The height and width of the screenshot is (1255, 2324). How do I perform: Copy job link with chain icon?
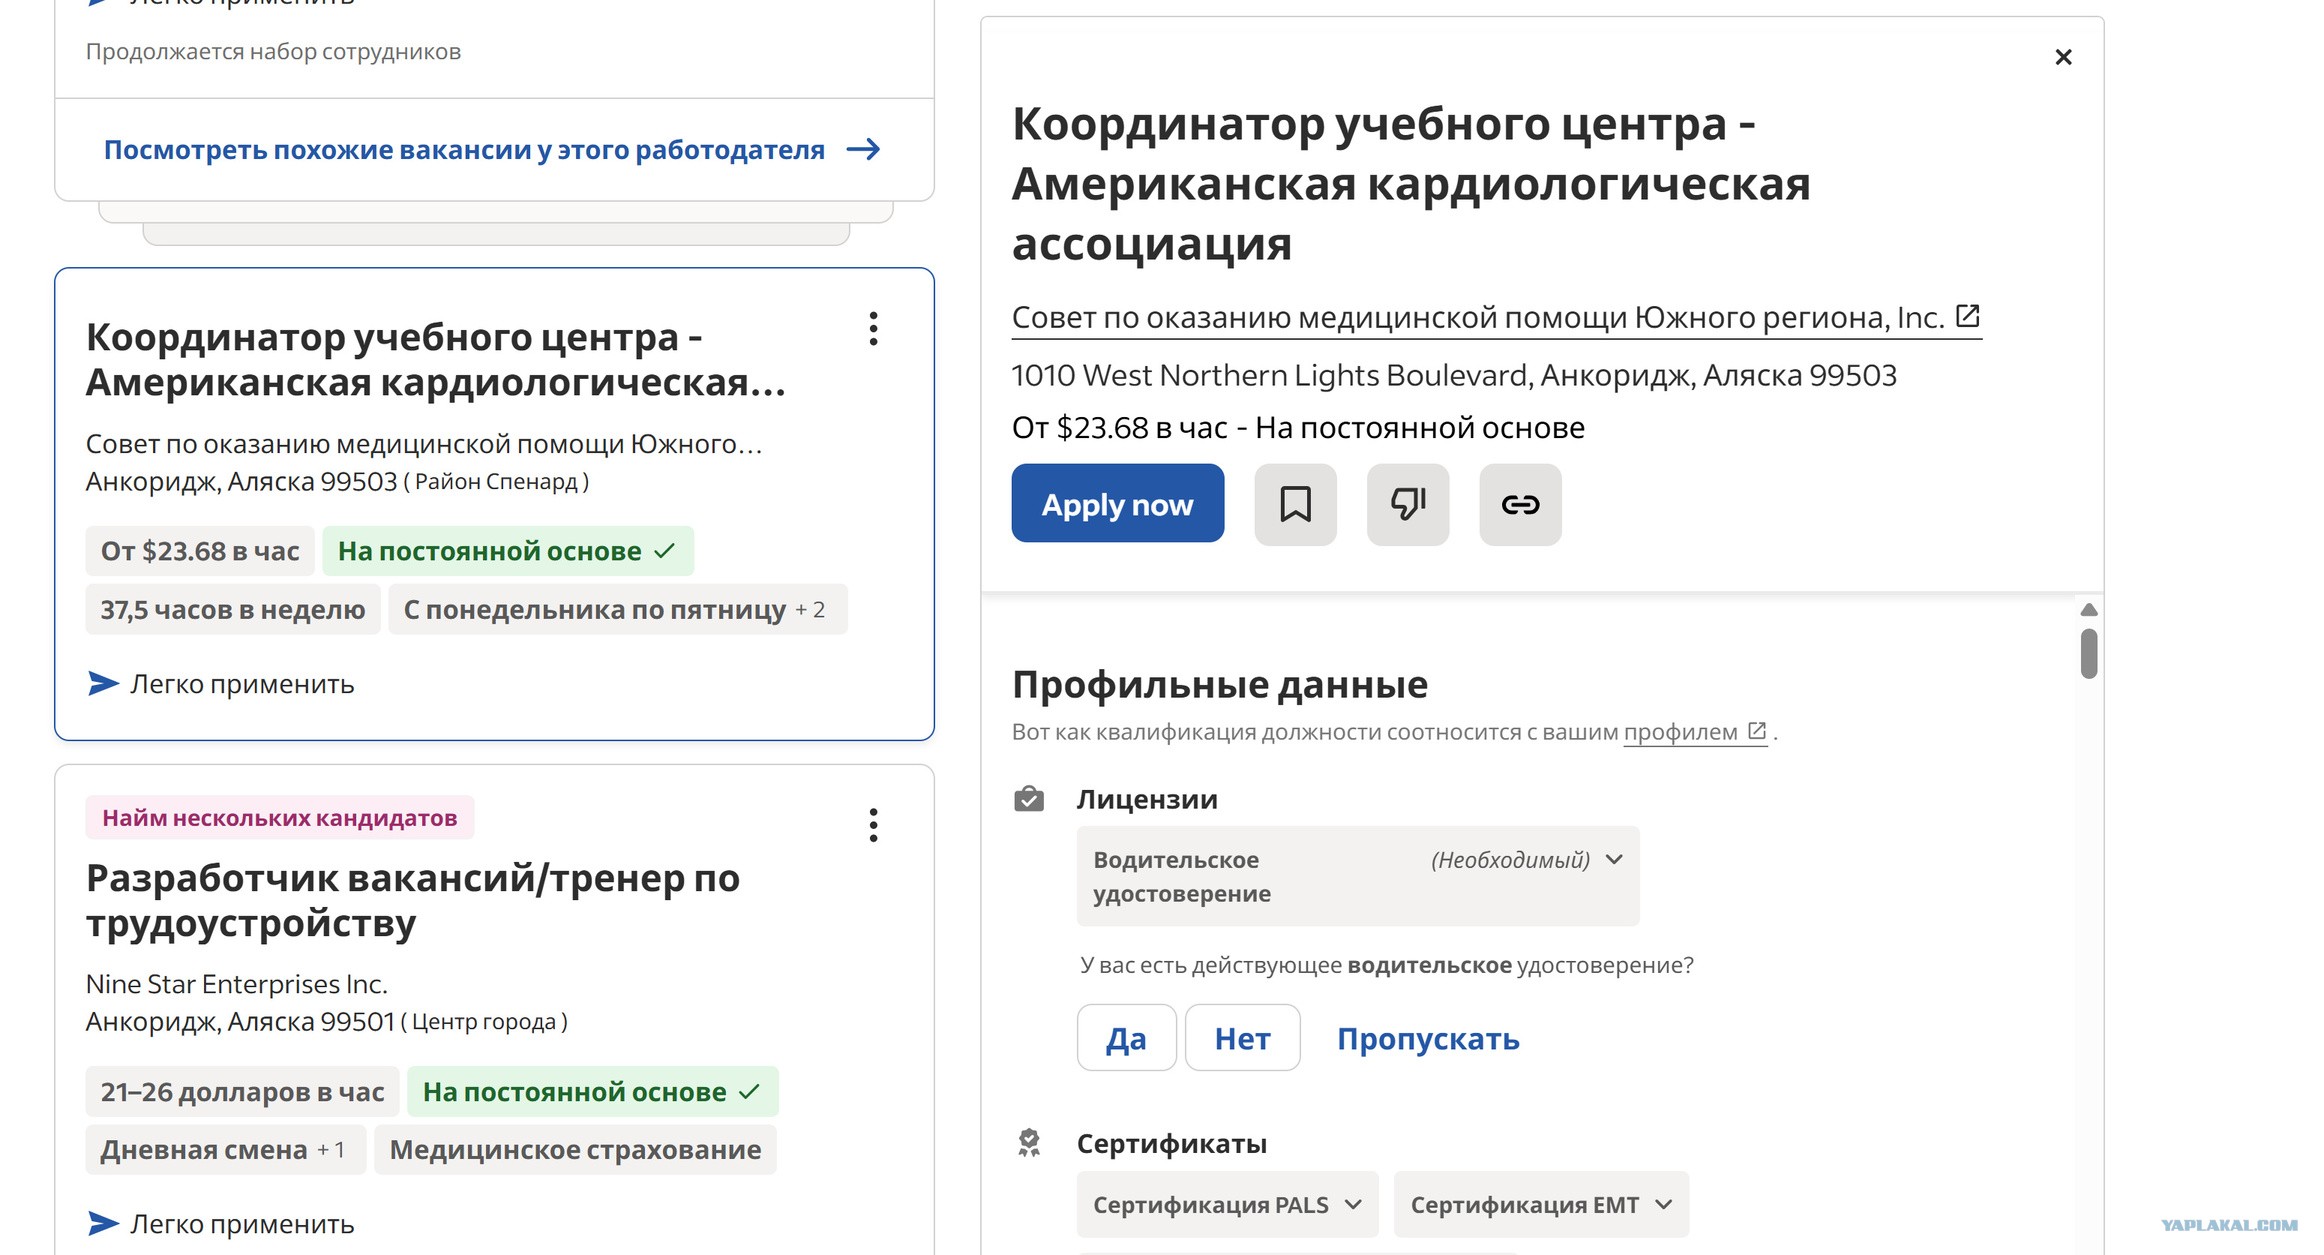1520,504
